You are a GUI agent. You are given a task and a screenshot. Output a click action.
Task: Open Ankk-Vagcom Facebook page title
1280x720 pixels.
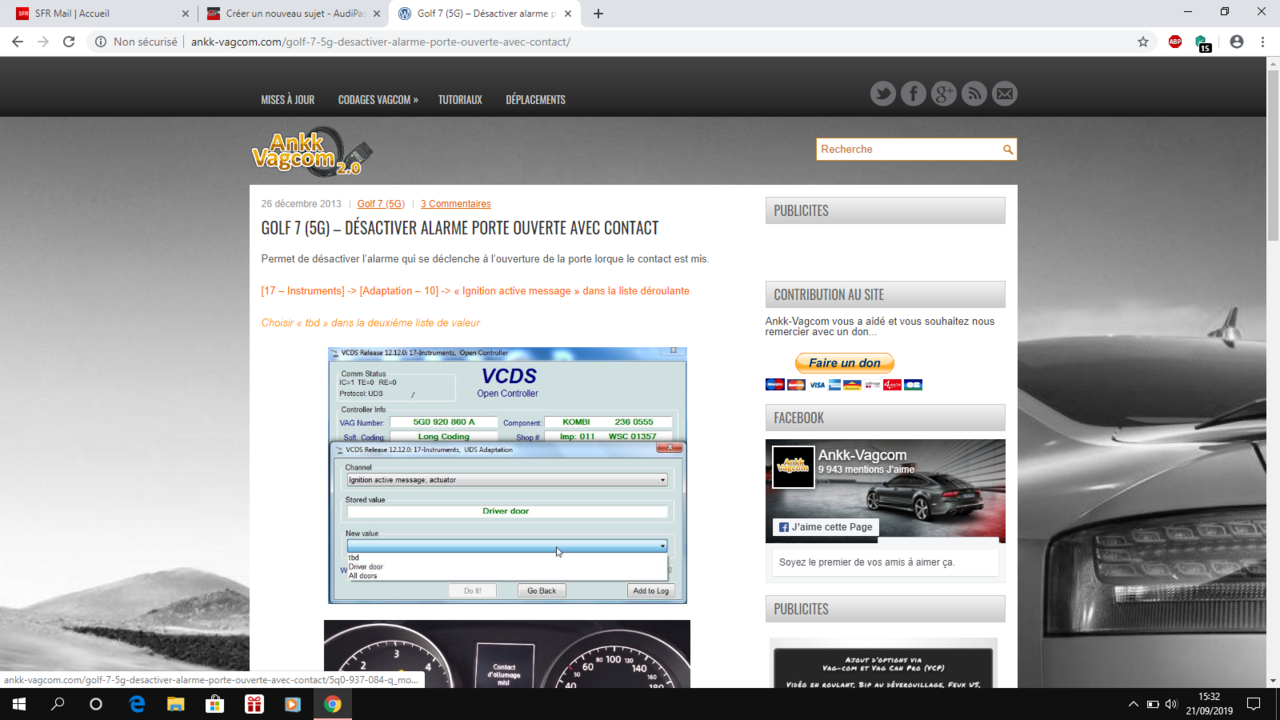click(x=862, y=455)
